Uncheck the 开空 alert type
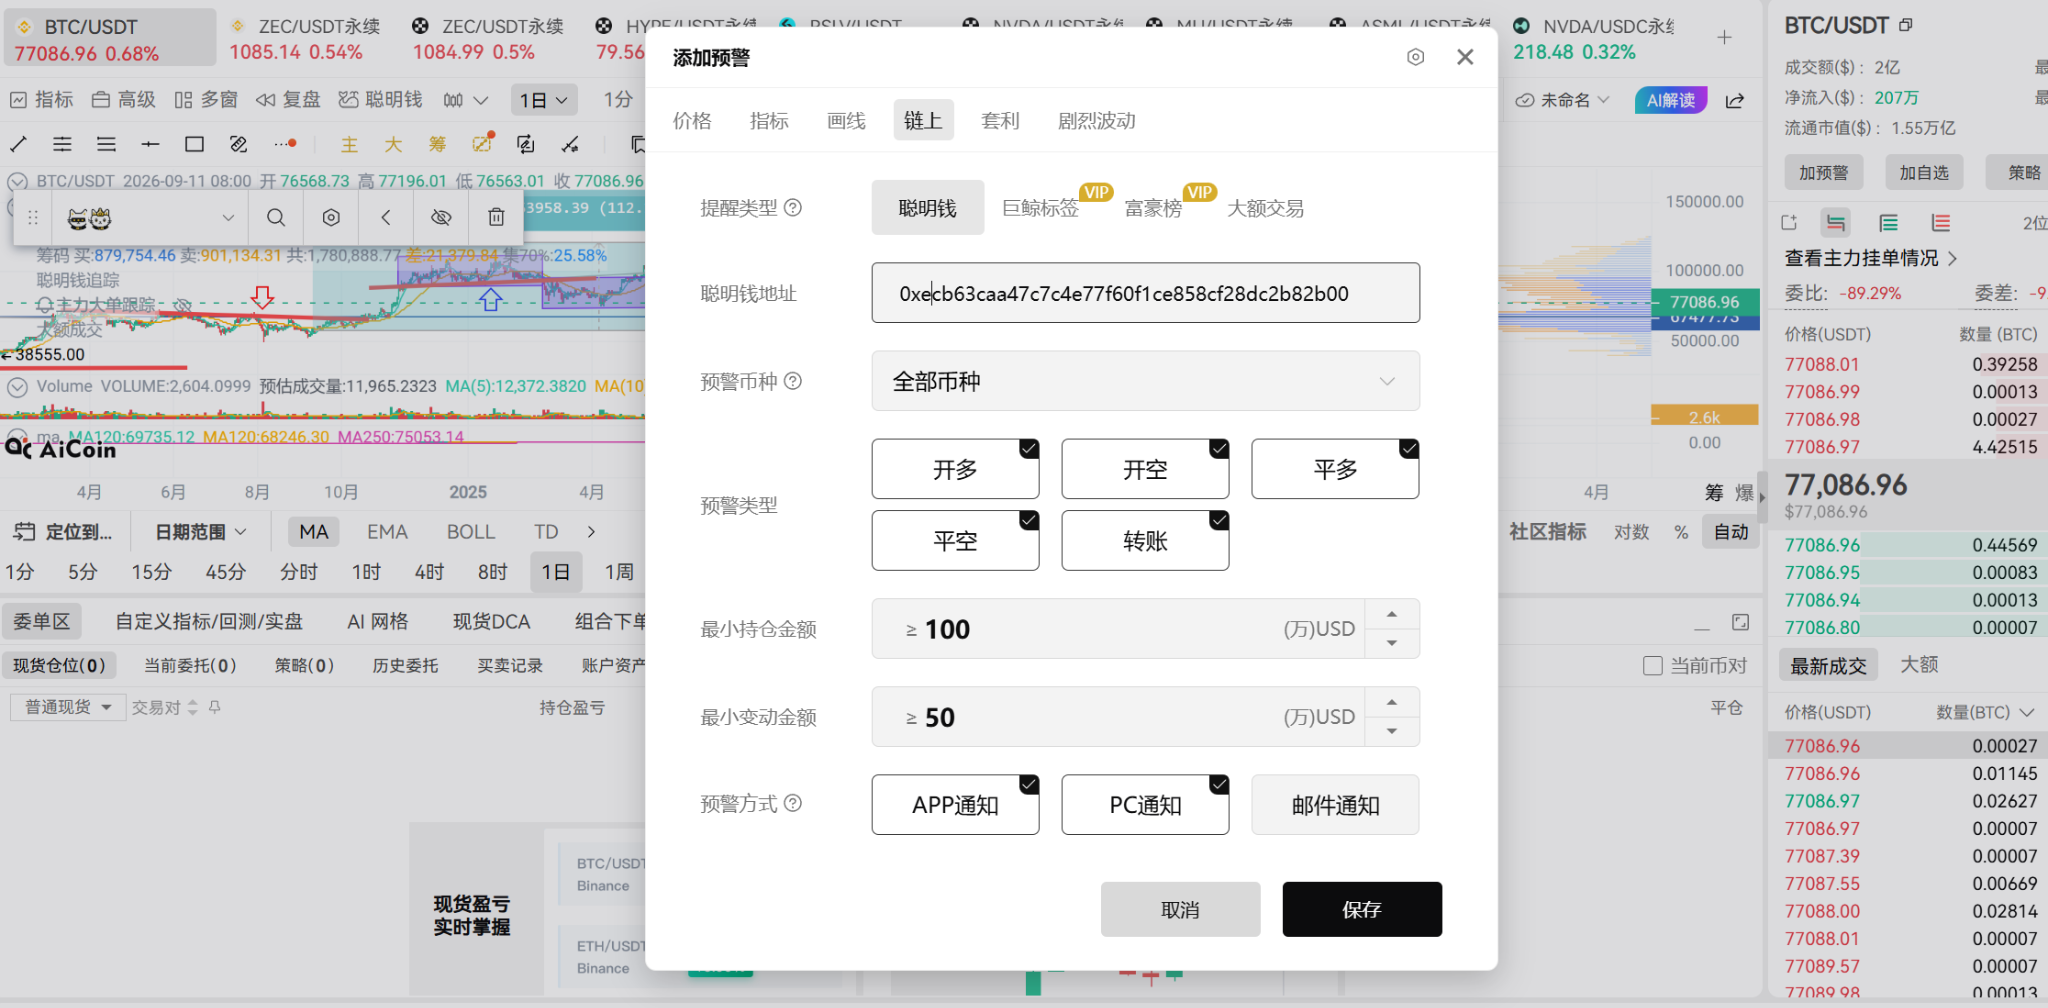2048x1008 pixels. coord(1145,469)
